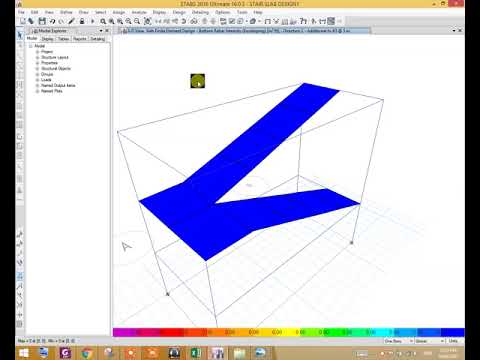Select the rubber band zoom magnifier icon
This screenshot has width=480, height=360.
(x=103, y=21)
